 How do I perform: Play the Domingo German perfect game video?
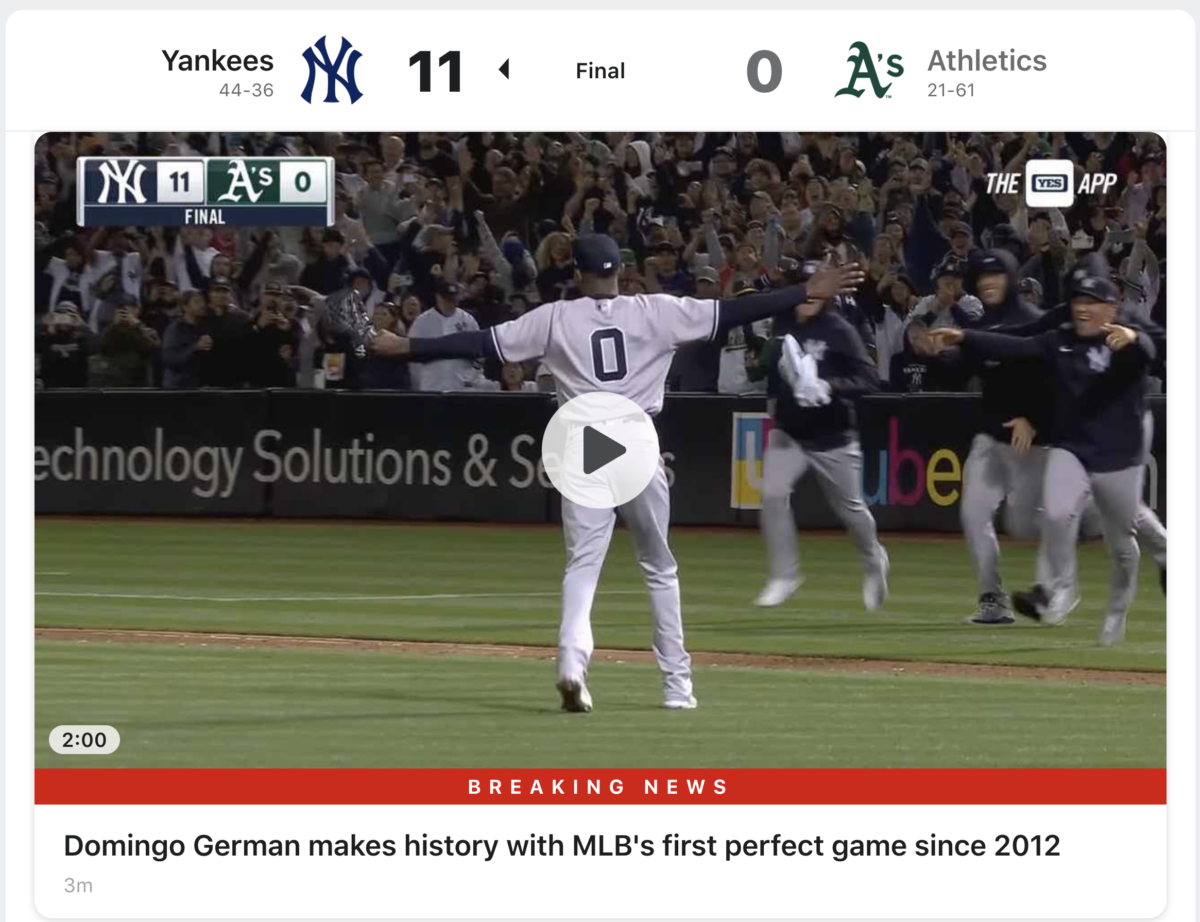tap(600, 450)
